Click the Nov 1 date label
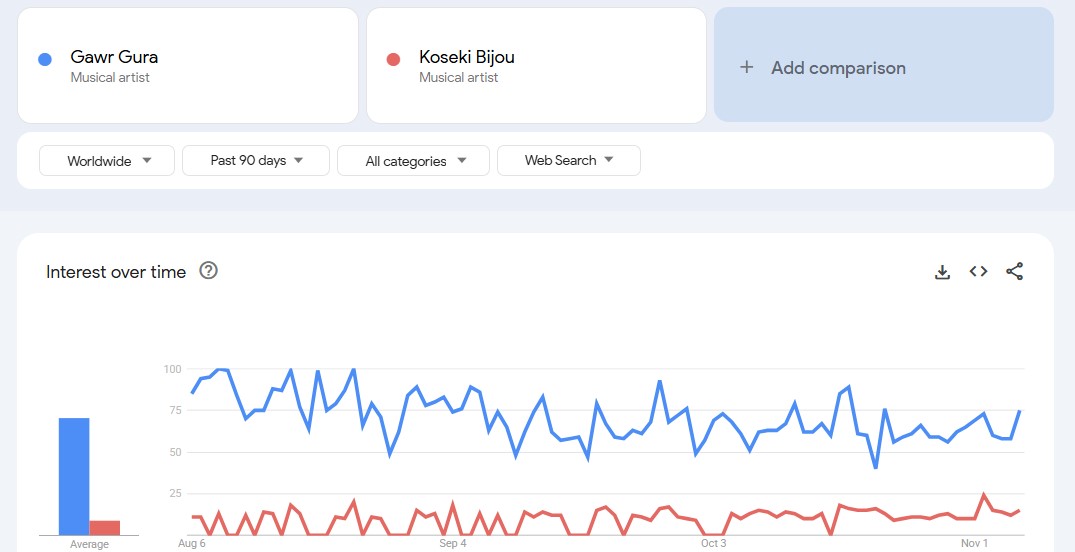Viewport: 1075px width, 552px height. coord(975,544)
